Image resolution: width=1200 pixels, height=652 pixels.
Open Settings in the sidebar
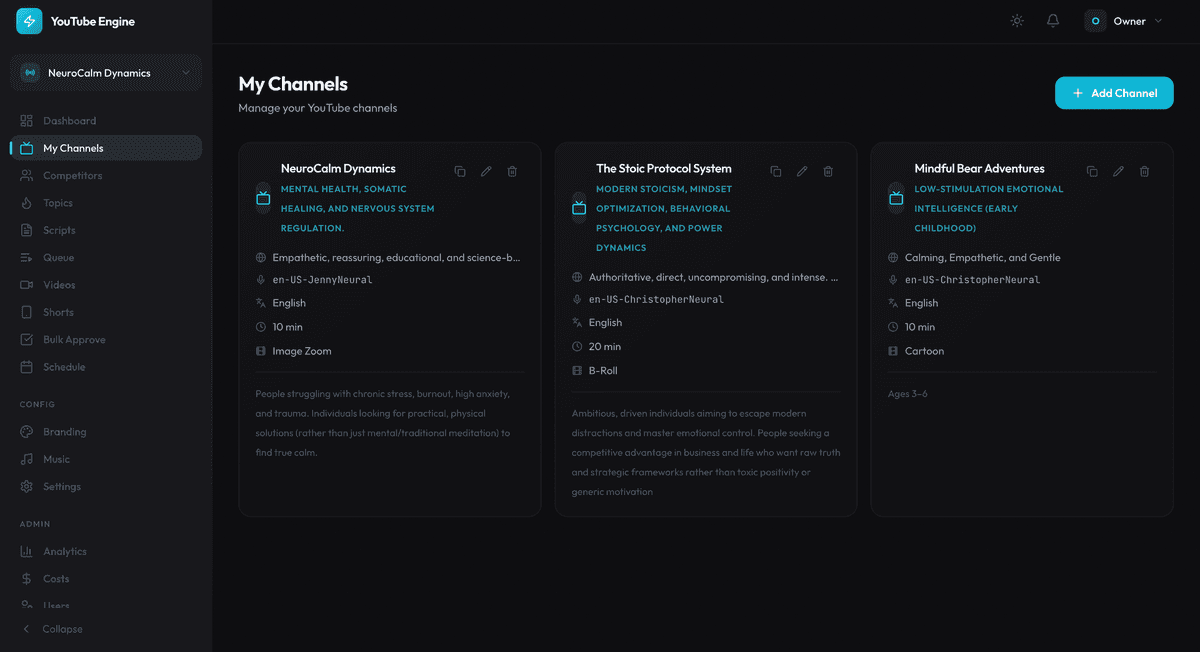(x=106, y=487)
